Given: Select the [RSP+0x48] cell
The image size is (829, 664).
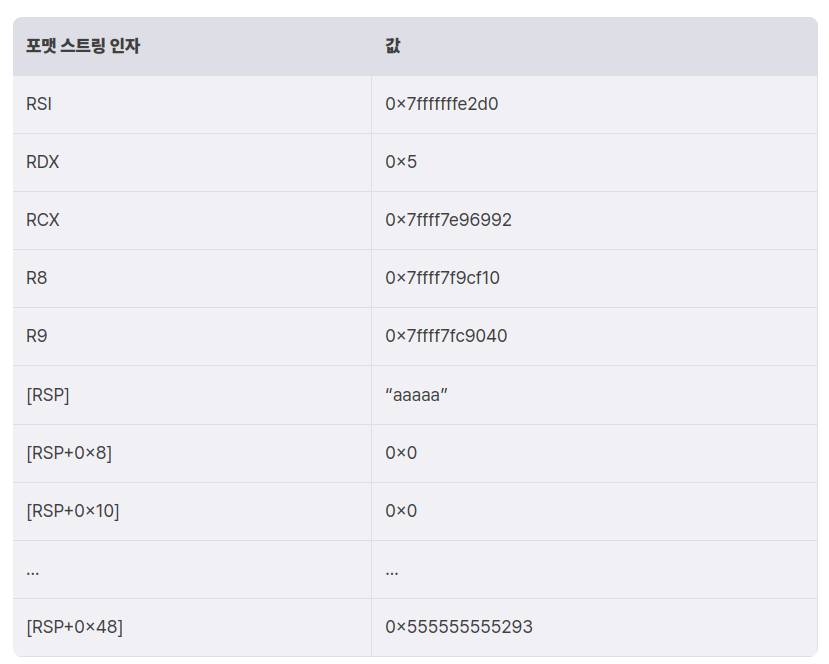Looking at the screenshot, I should tap(74, 628).
